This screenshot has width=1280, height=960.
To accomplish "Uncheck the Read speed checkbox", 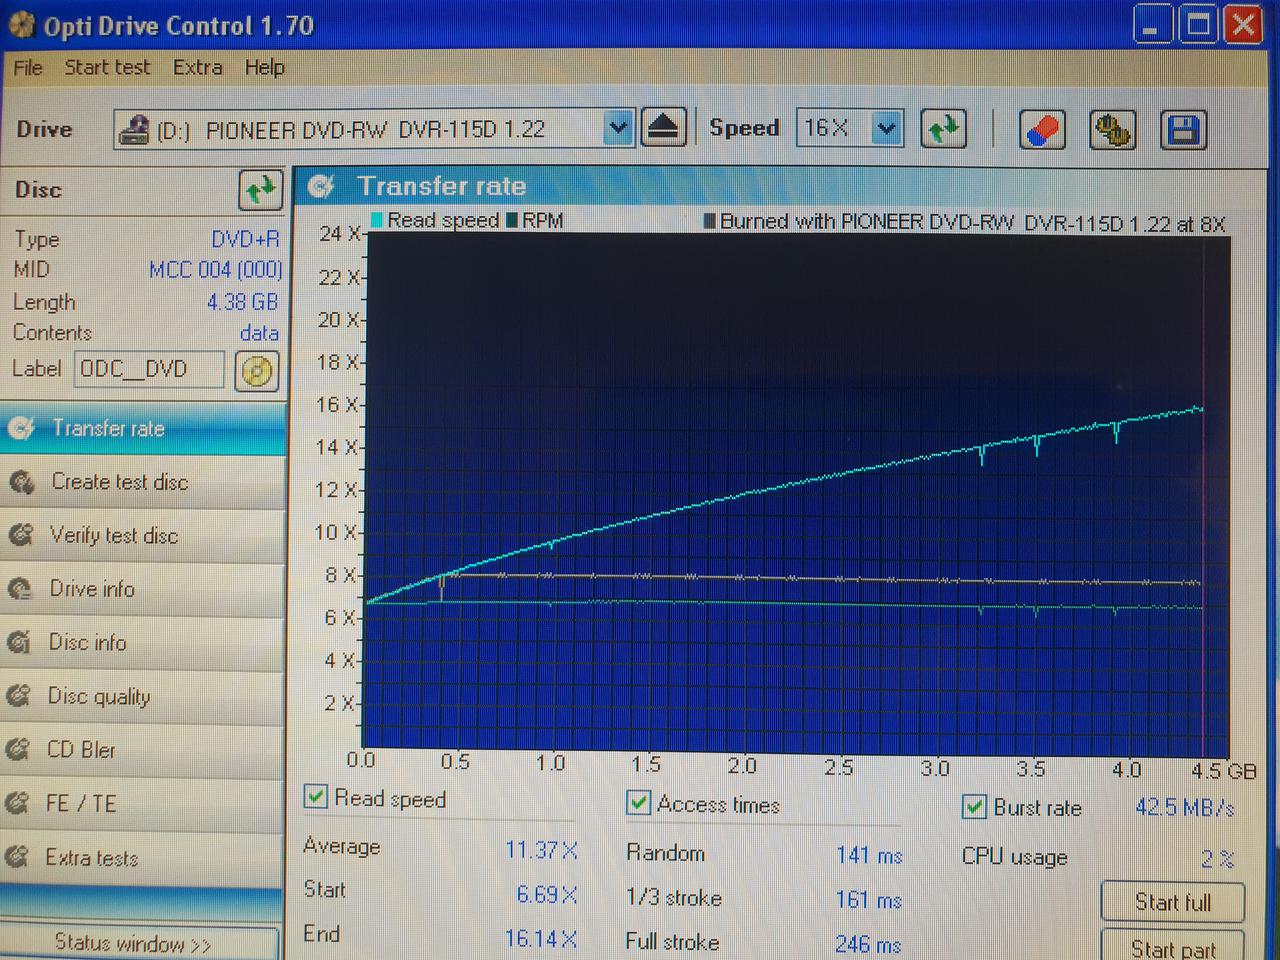I will 316,797.
